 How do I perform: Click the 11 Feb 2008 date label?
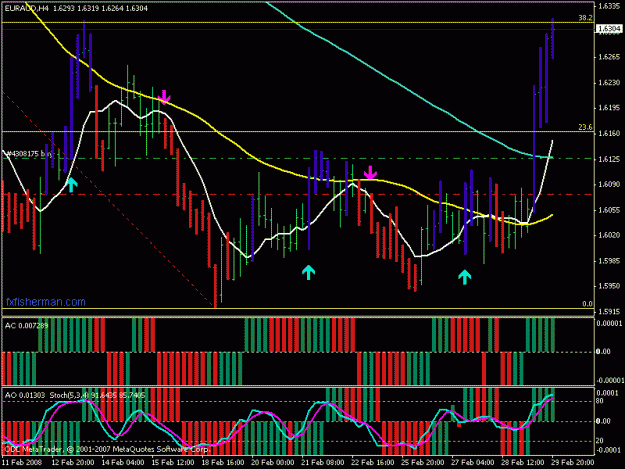tap(22, 463)
